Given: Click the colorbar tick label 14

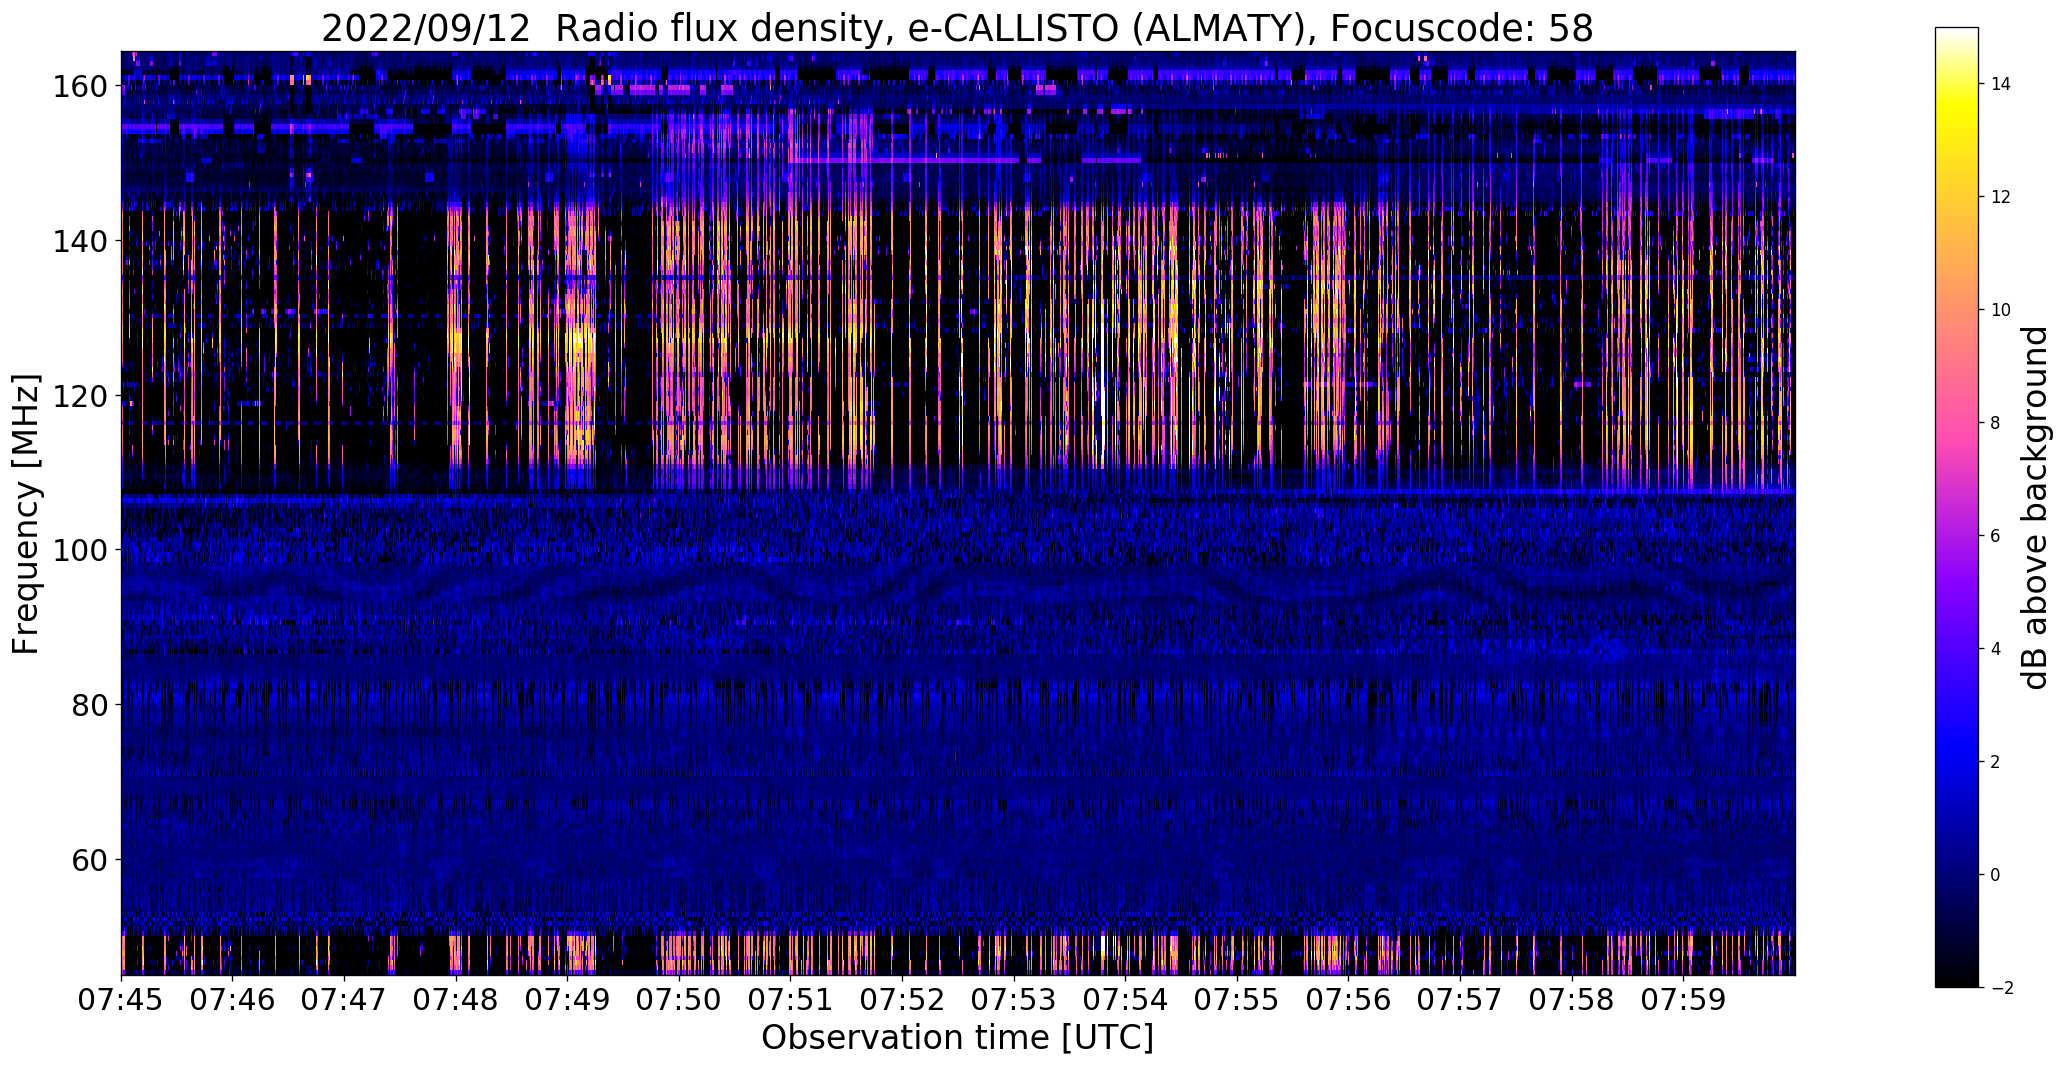Looking at the screenshot, I should (x=2000, y=84).
